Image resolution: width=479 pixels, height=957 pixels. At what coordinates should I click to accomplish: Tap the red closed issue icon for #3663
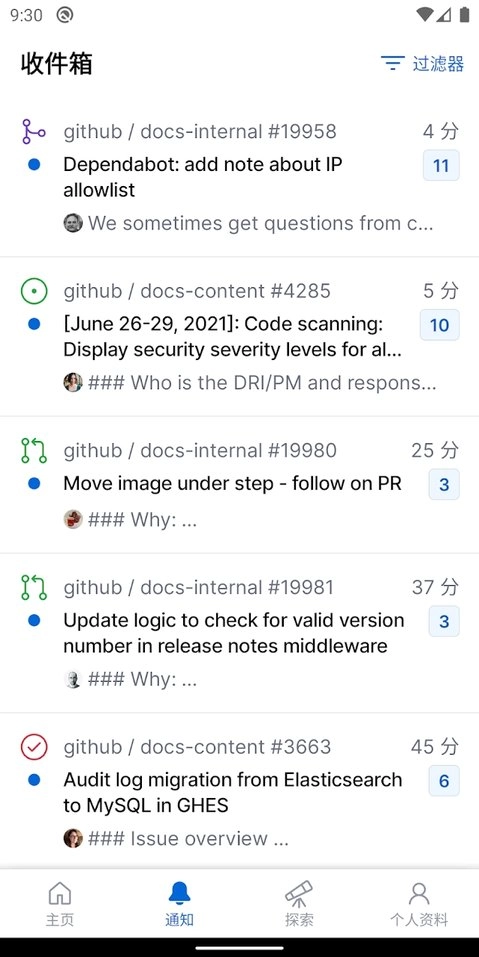[34, 747]
